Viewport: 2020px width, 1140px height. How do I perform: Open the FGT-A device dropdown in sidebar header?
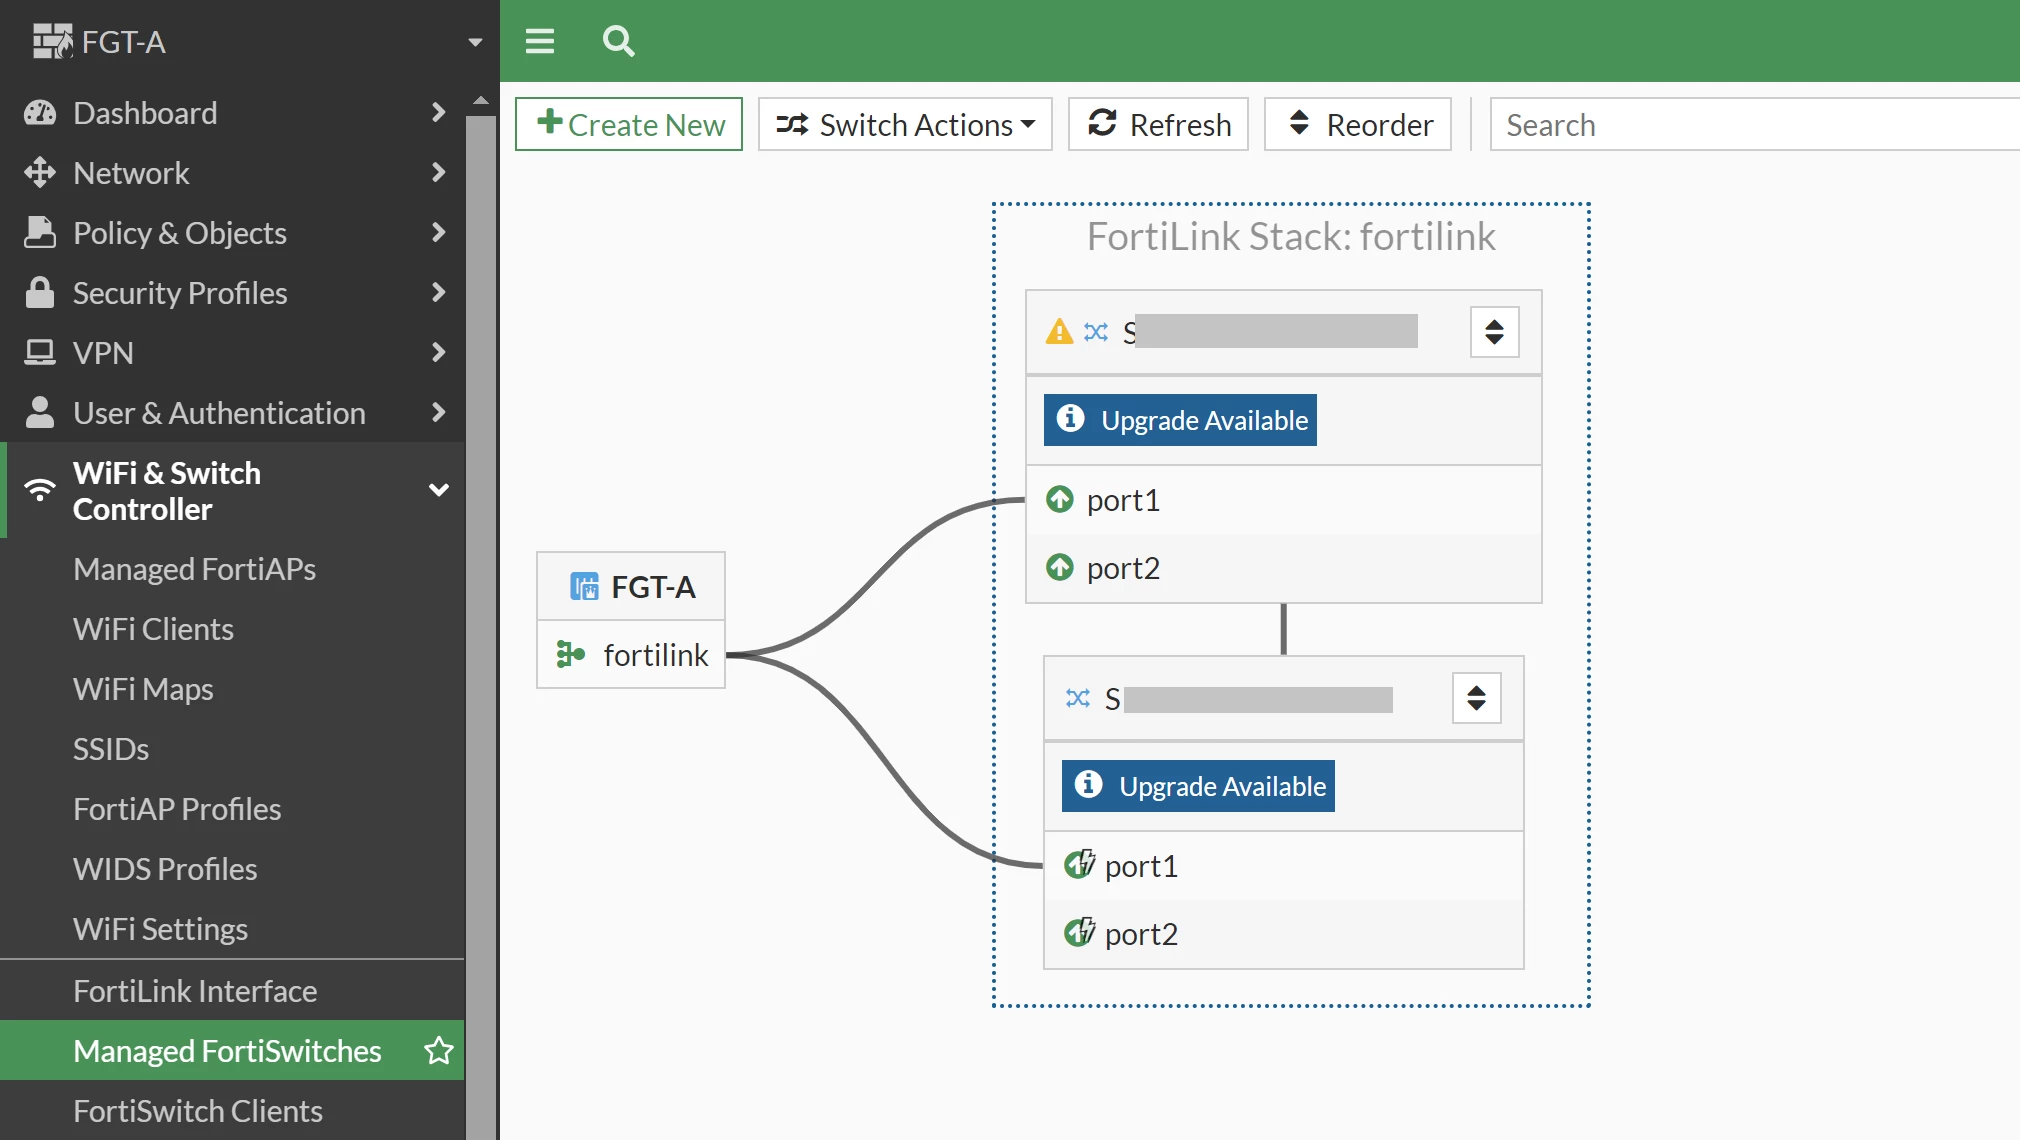[475, 42]
